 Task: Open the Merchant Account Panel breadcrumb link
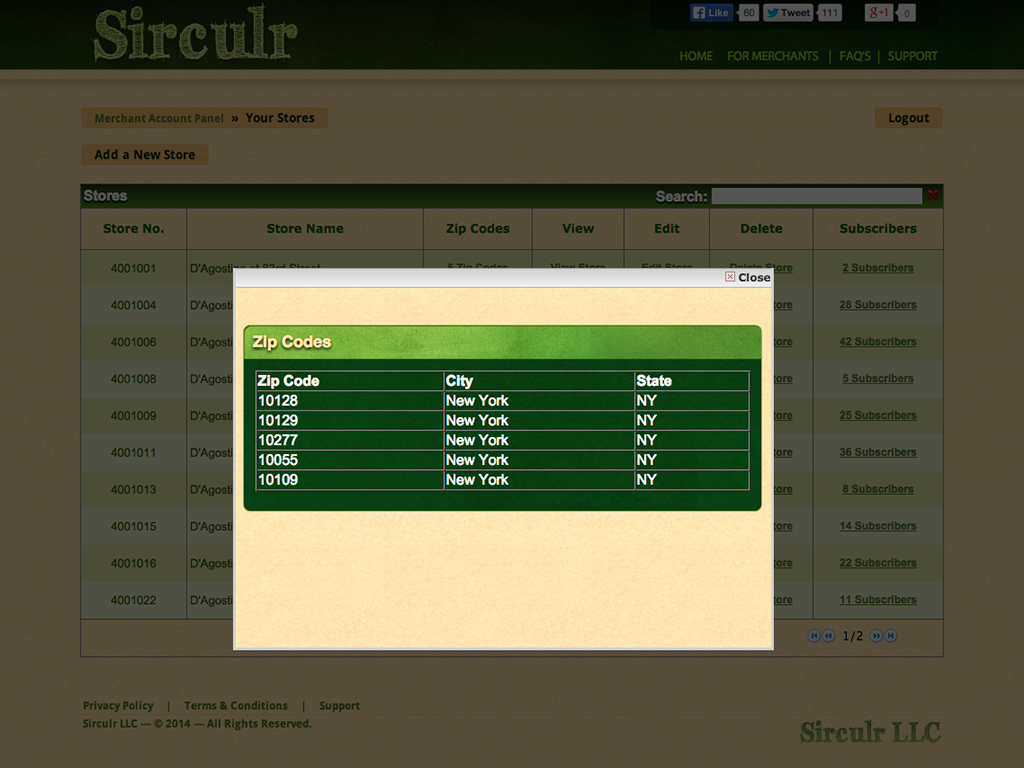159,118
